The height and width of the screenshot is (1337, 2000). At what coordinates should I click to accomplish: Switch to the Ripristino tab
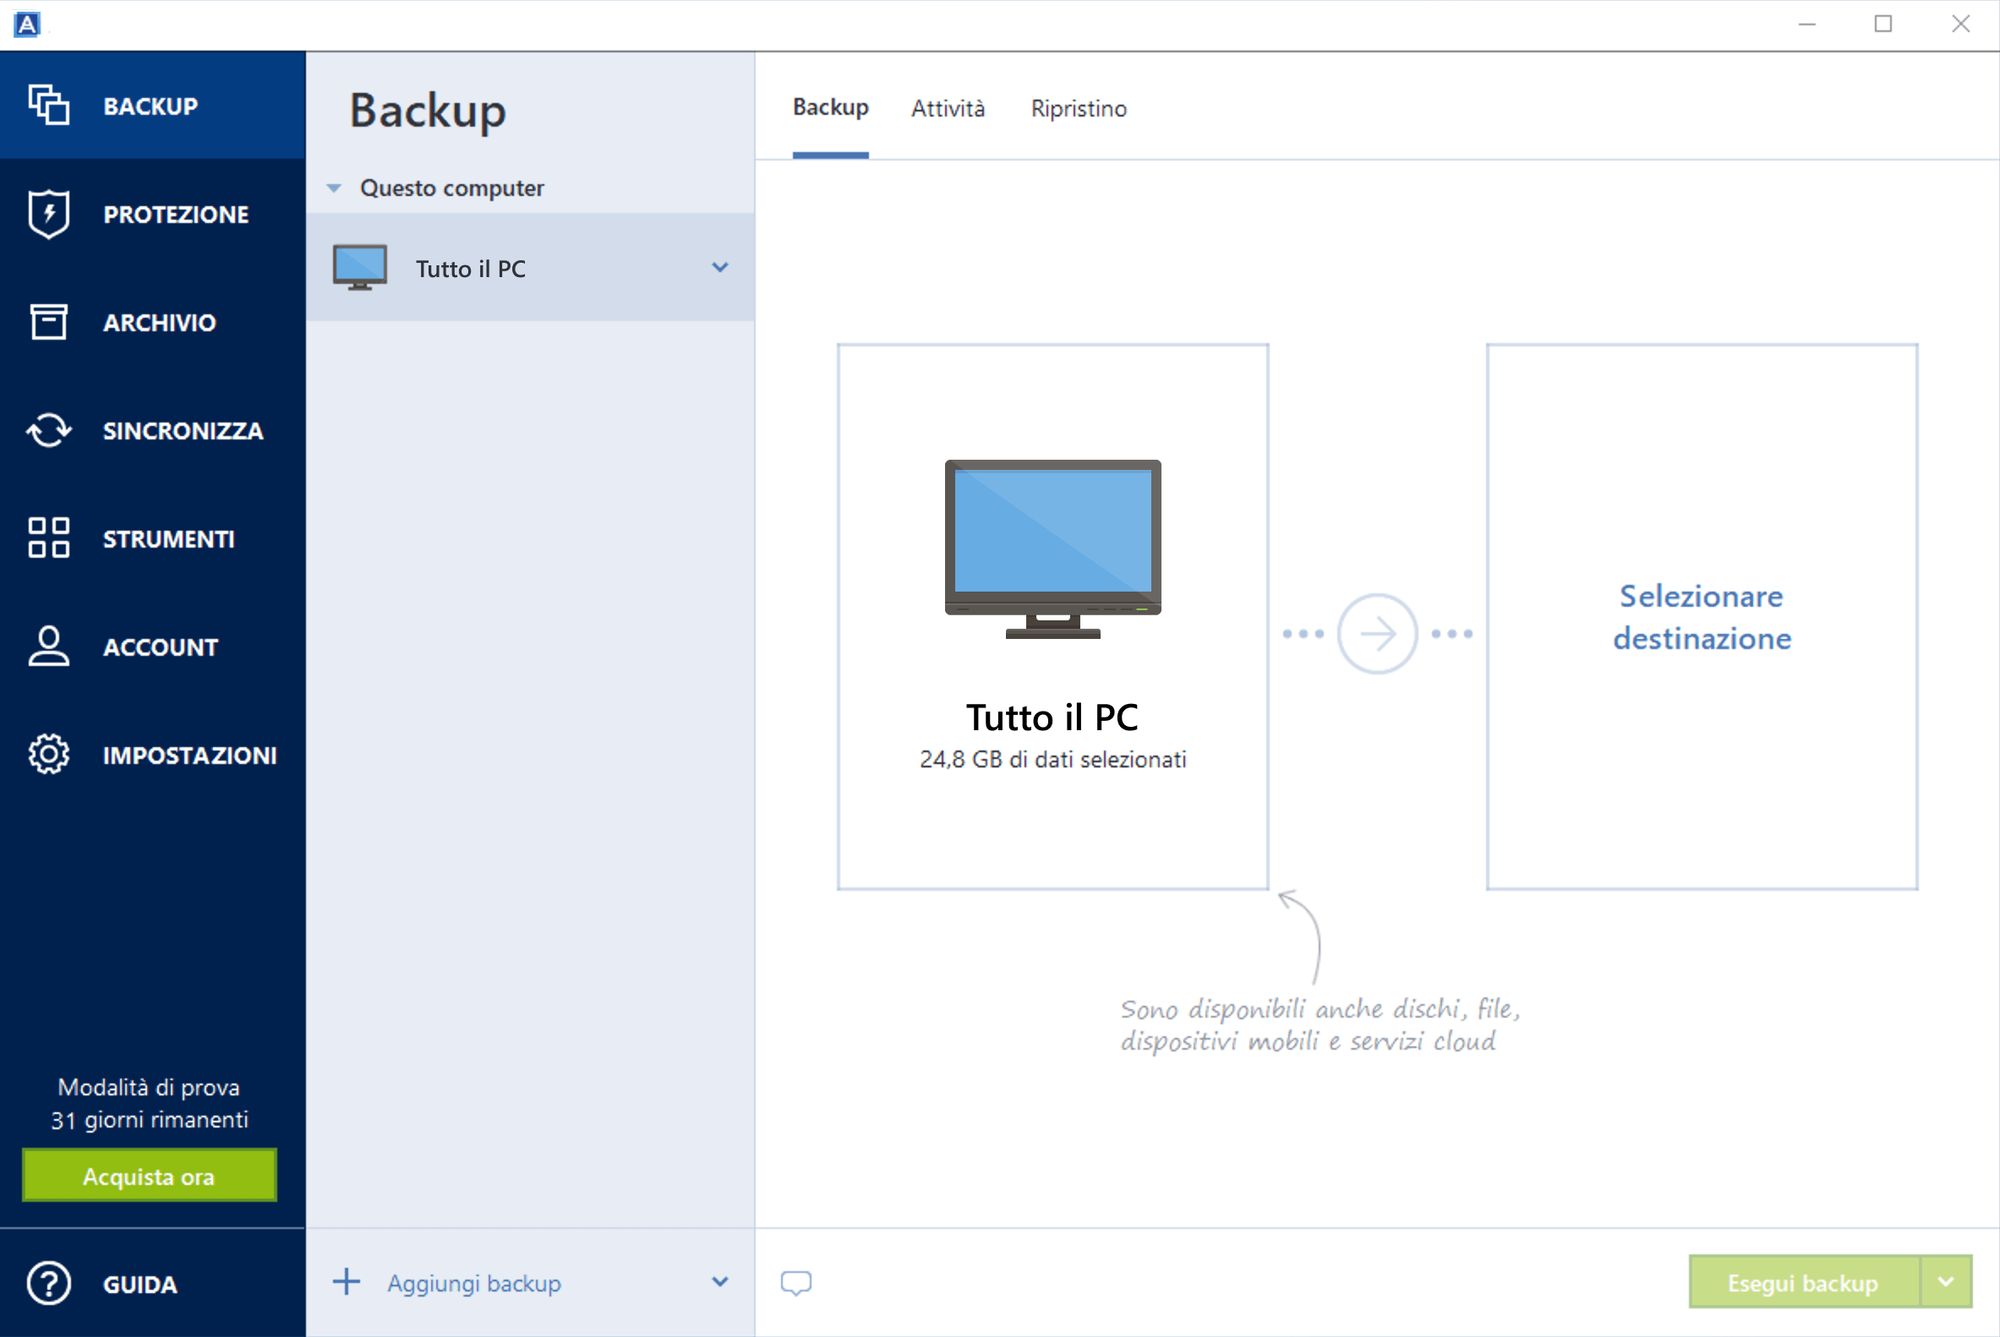coord(1078,108)
